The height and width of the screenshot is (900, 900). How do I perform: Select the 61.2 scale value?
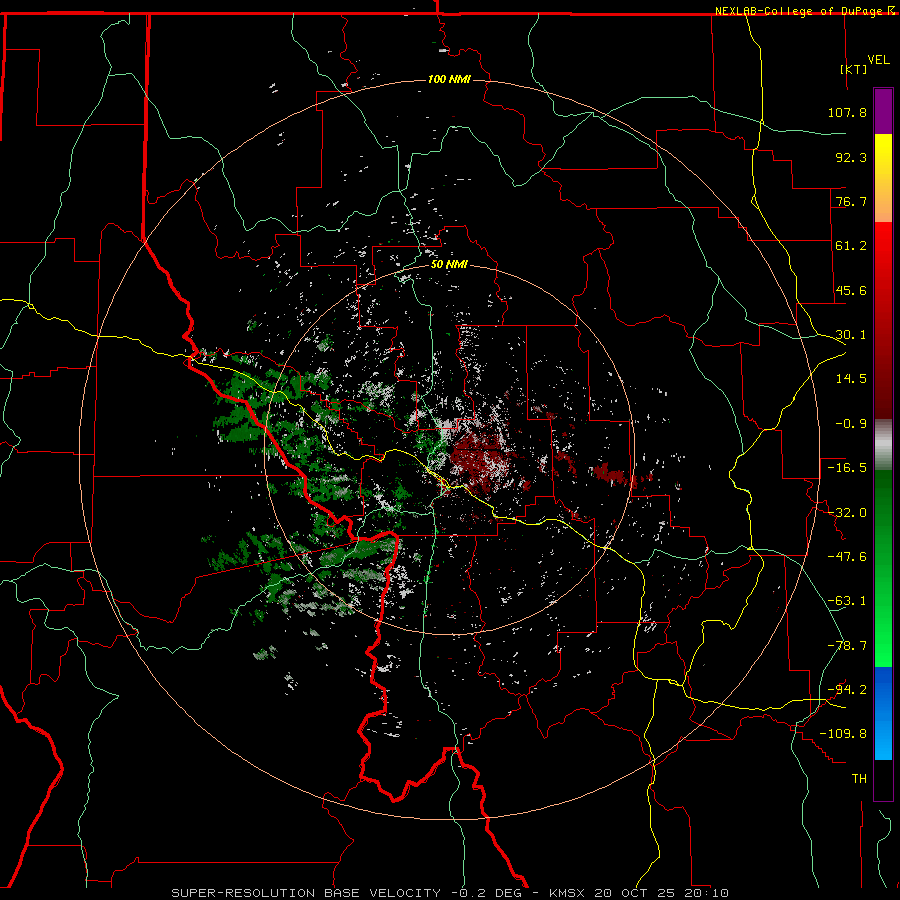(x=851, y=246)
